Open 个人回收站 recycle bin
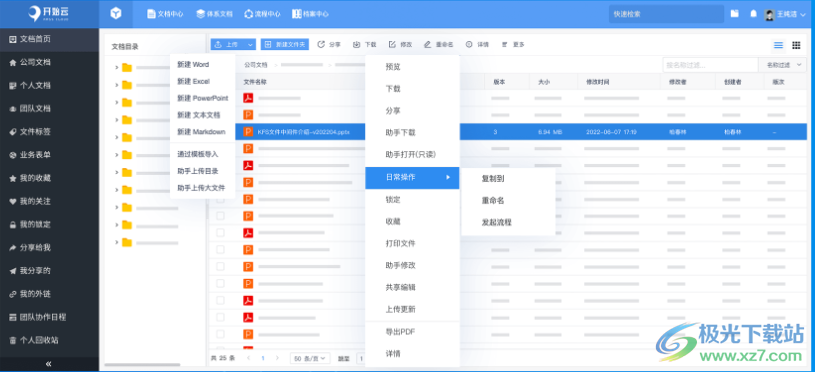815x372 pixels. point(49,340)
